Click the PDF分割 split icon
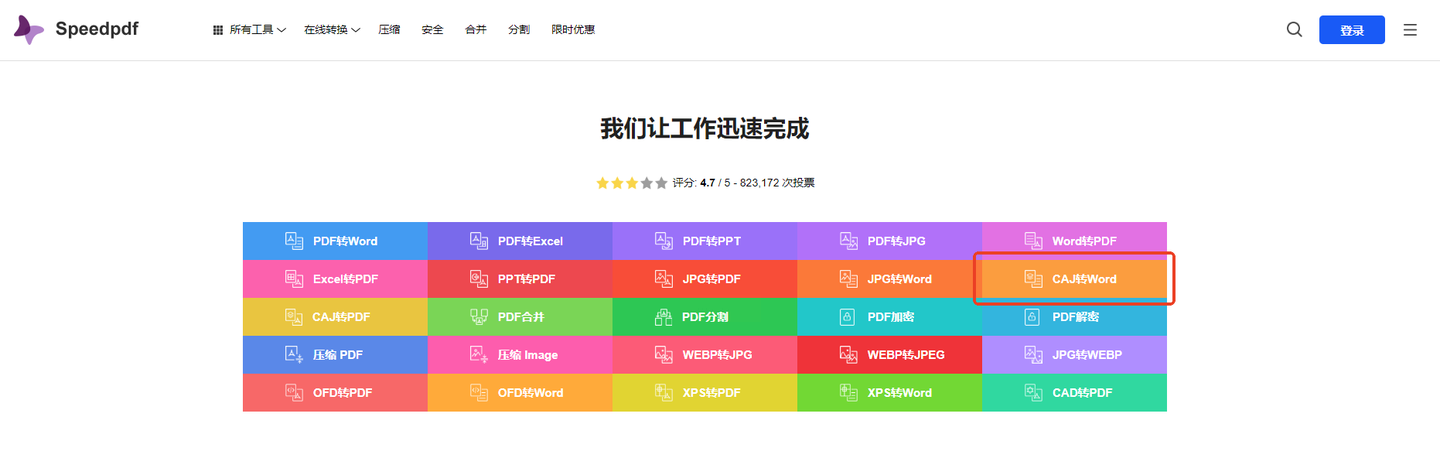The height and width of the screenshot is (458, 1440). pyautogui.click(x=663, y=317)
